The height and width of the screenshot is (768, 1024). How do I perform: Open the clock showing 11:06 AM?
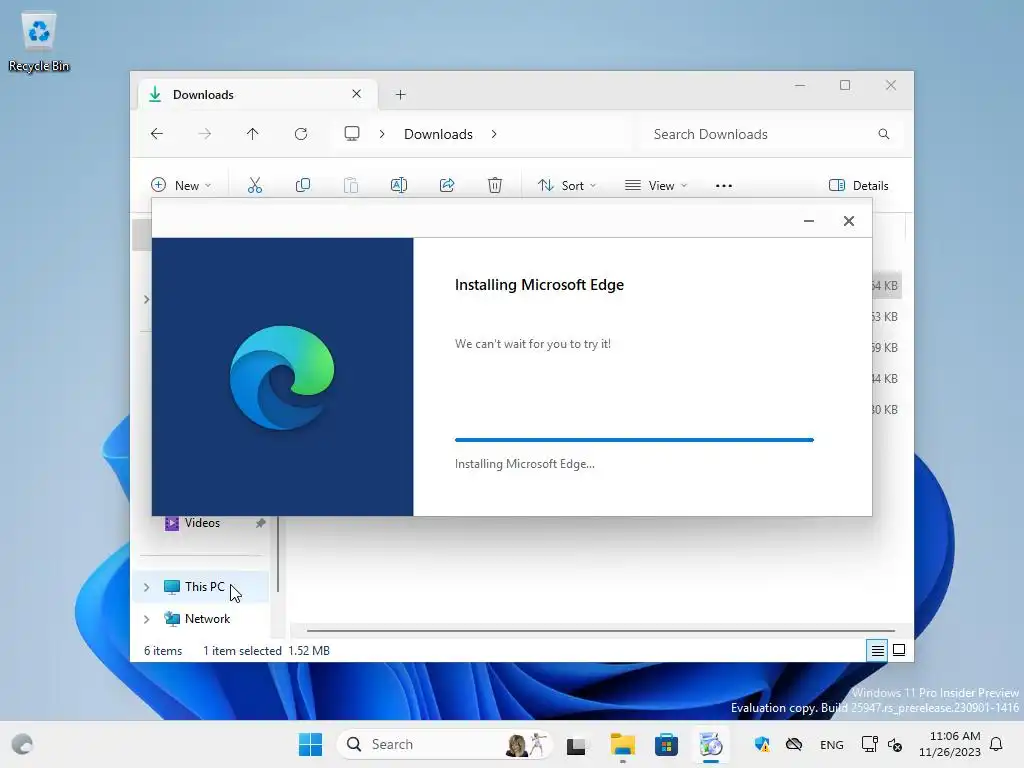pos(950,744)
